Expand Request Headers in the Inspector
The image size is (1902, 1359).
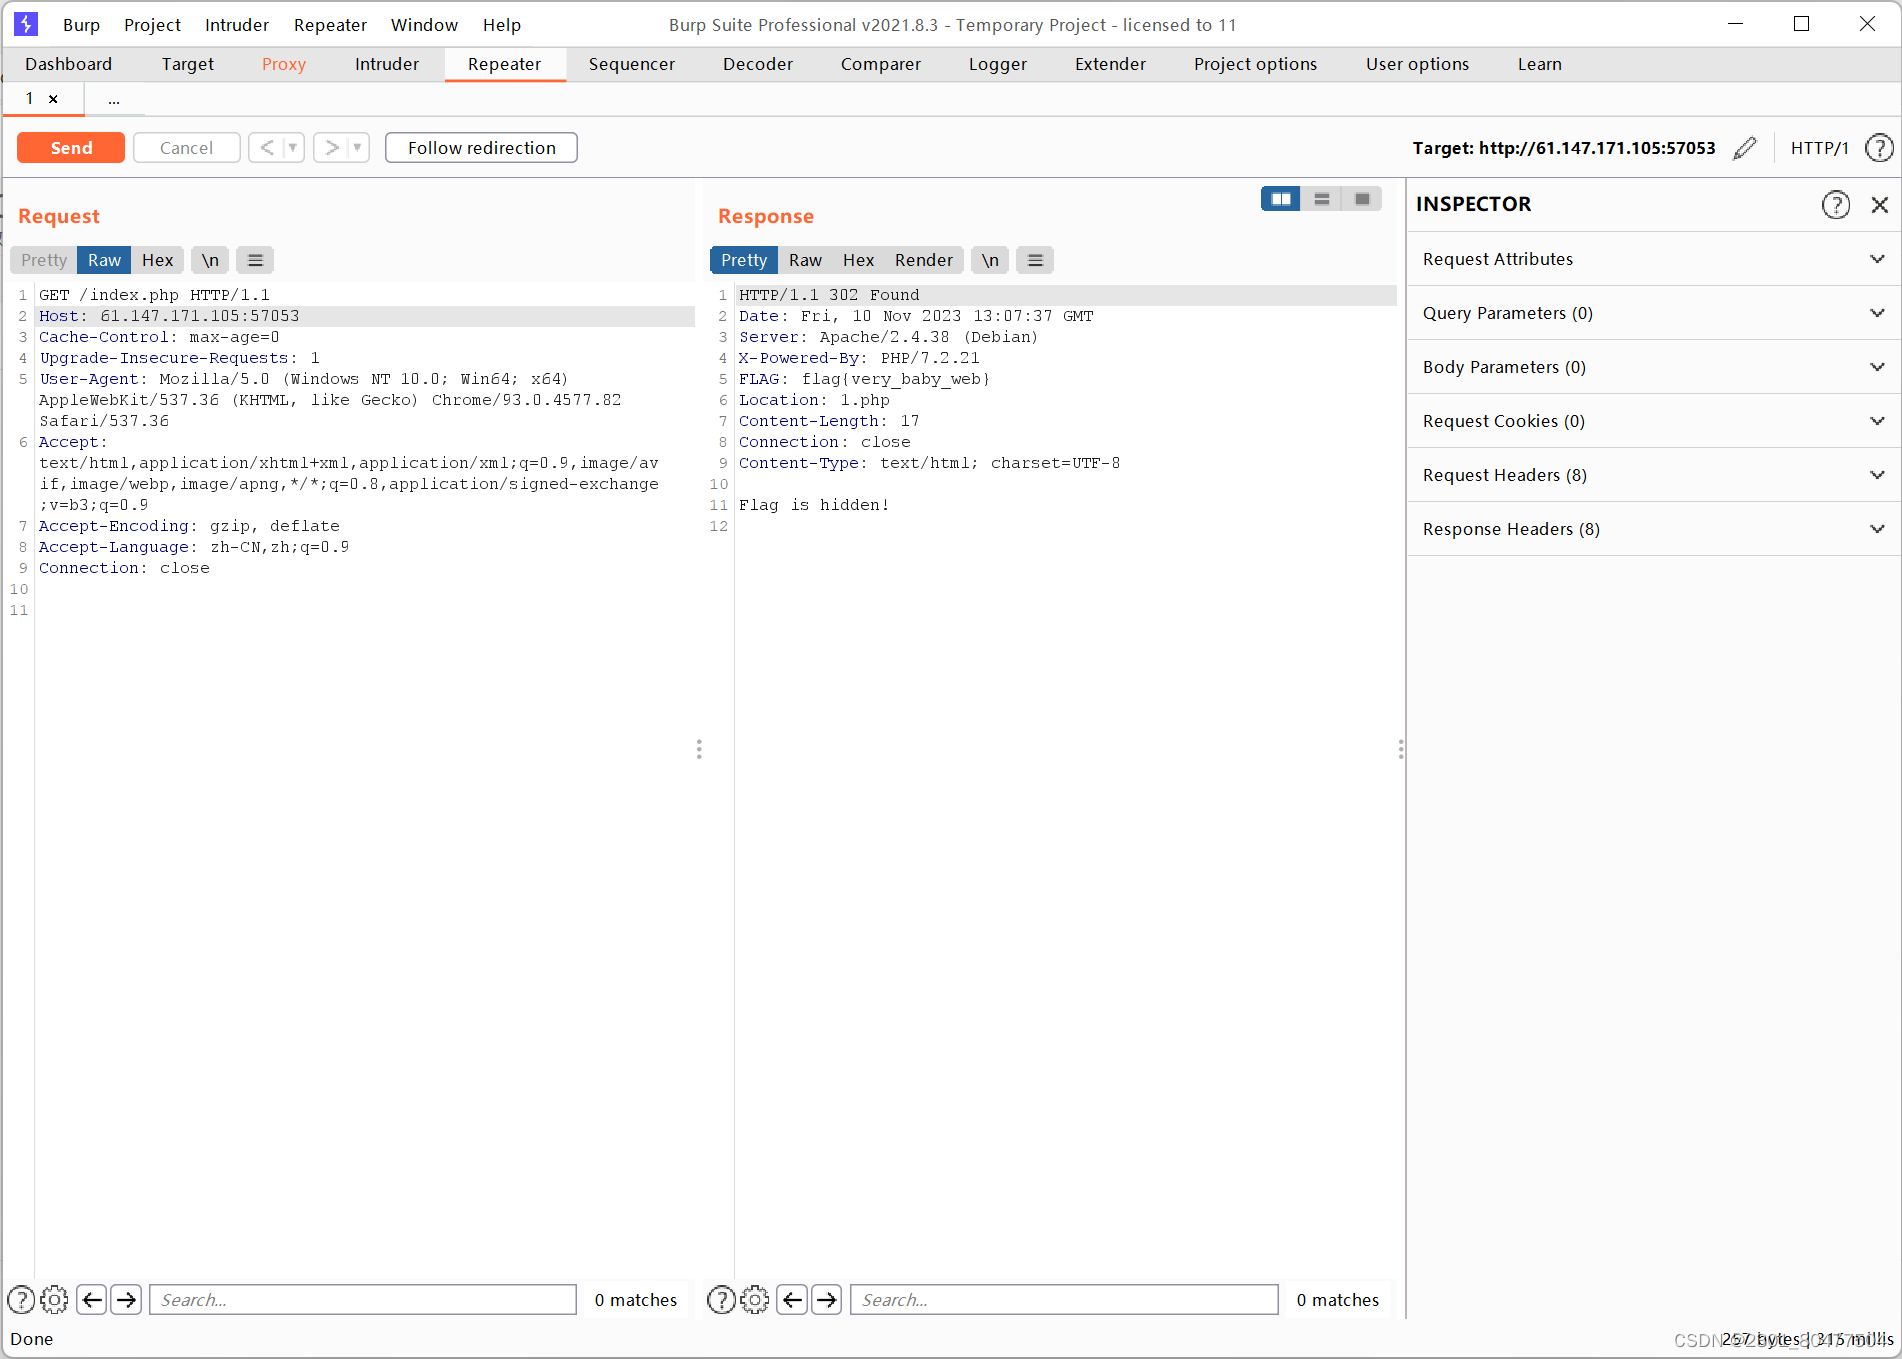[x=1877, y=475]
